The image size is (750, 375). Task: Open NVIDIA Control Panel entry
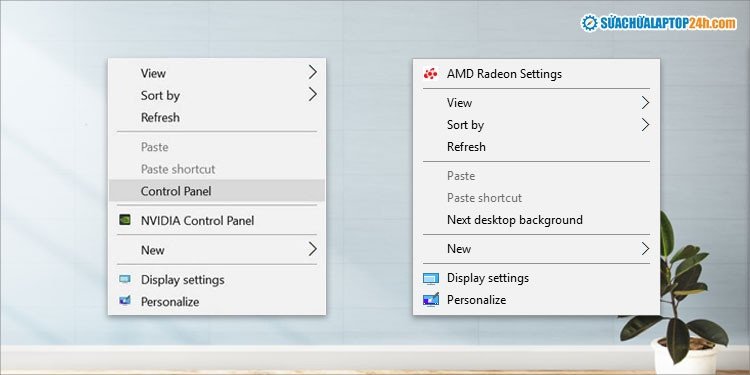coord(217,221)
